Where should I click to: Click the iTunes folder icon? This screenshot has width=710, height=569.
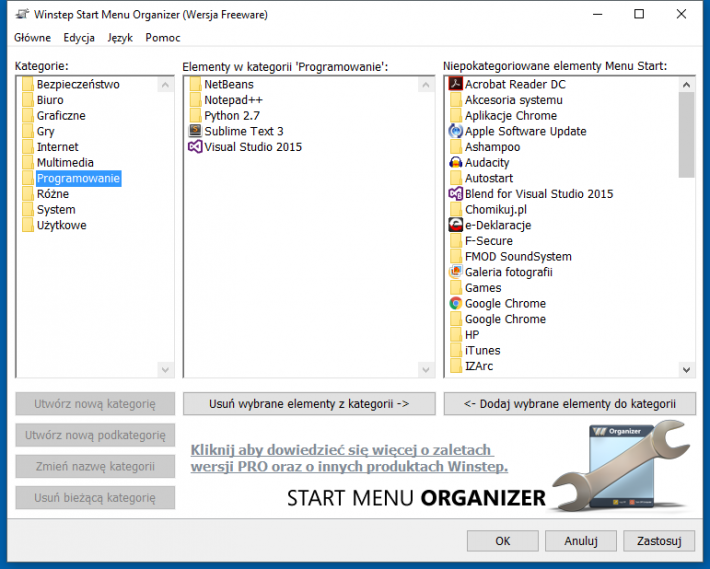[x=456, y=350]
